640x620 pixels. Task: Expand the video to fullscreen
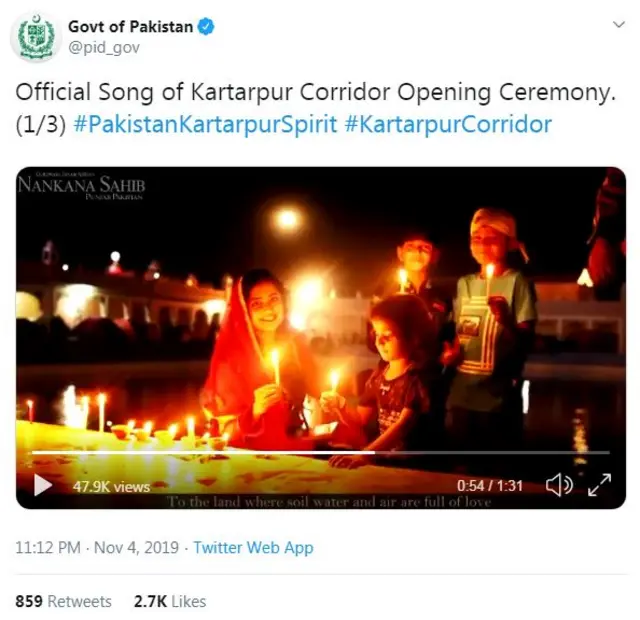coord(600,485)
